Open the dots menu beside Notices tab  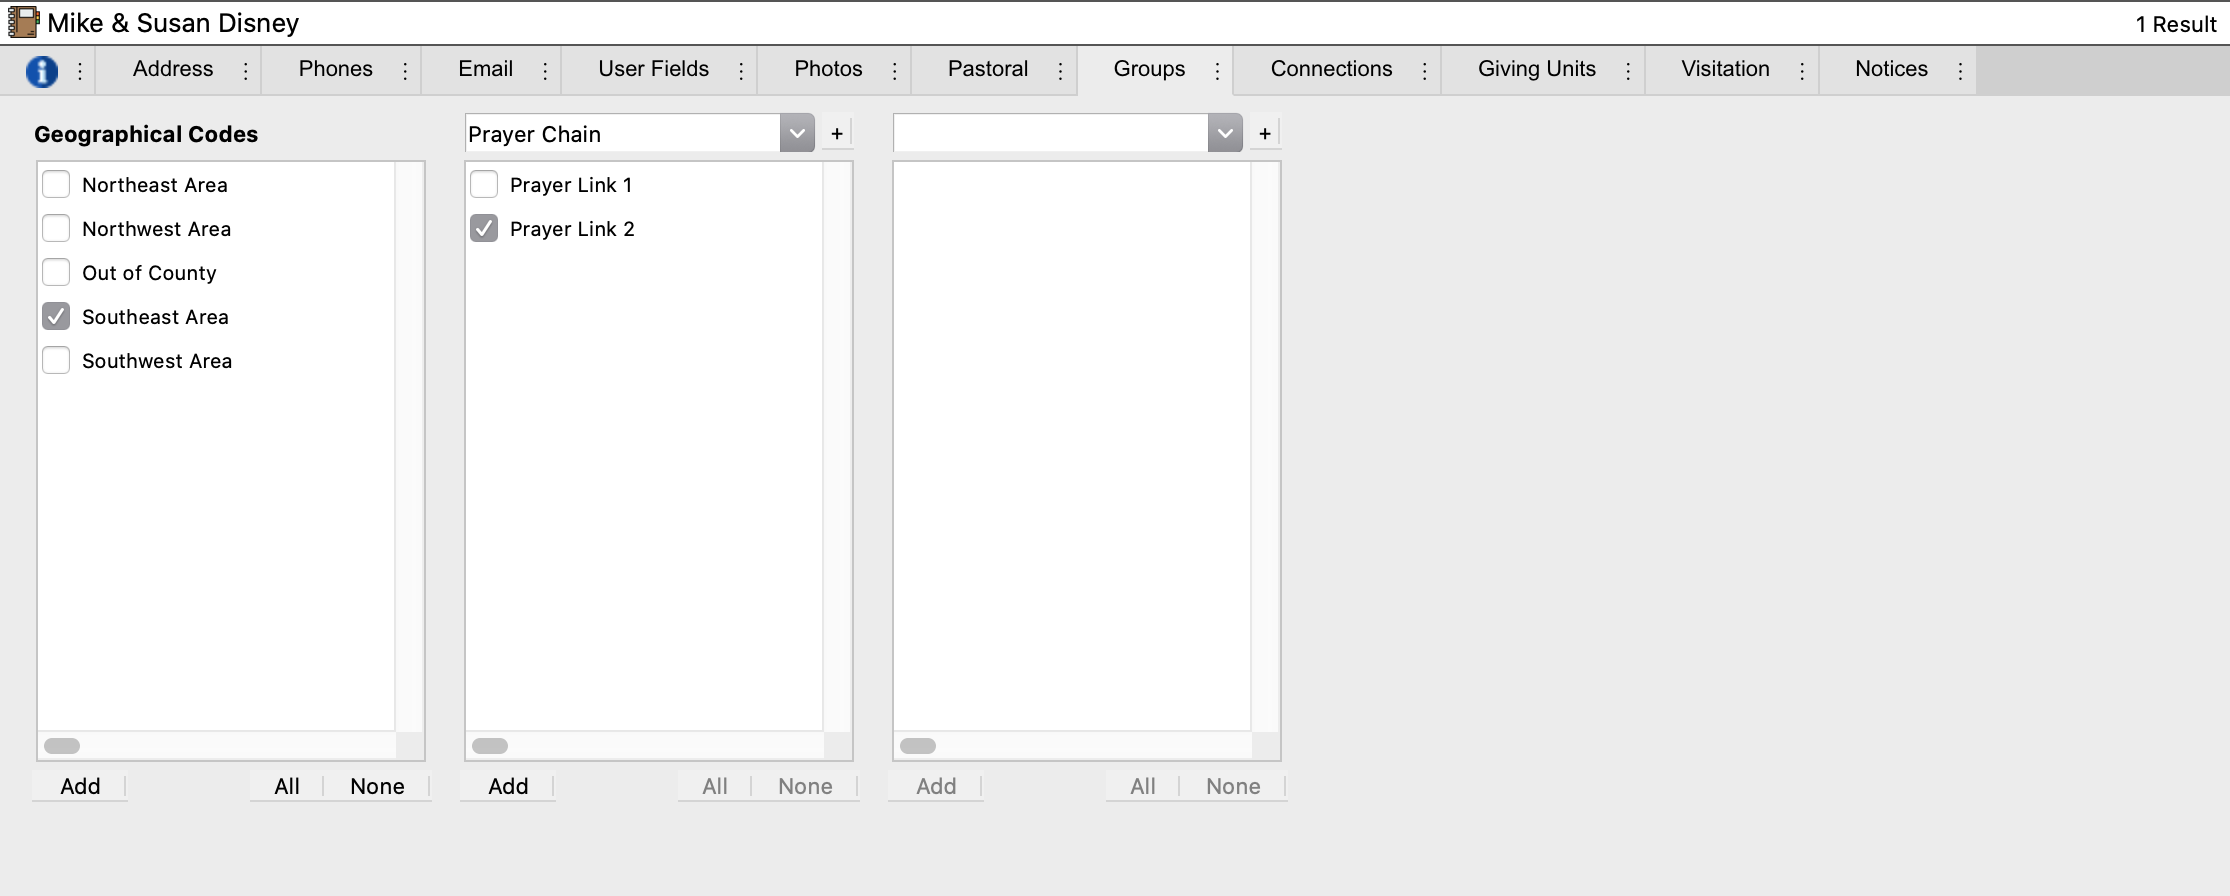coord(1960,71)
